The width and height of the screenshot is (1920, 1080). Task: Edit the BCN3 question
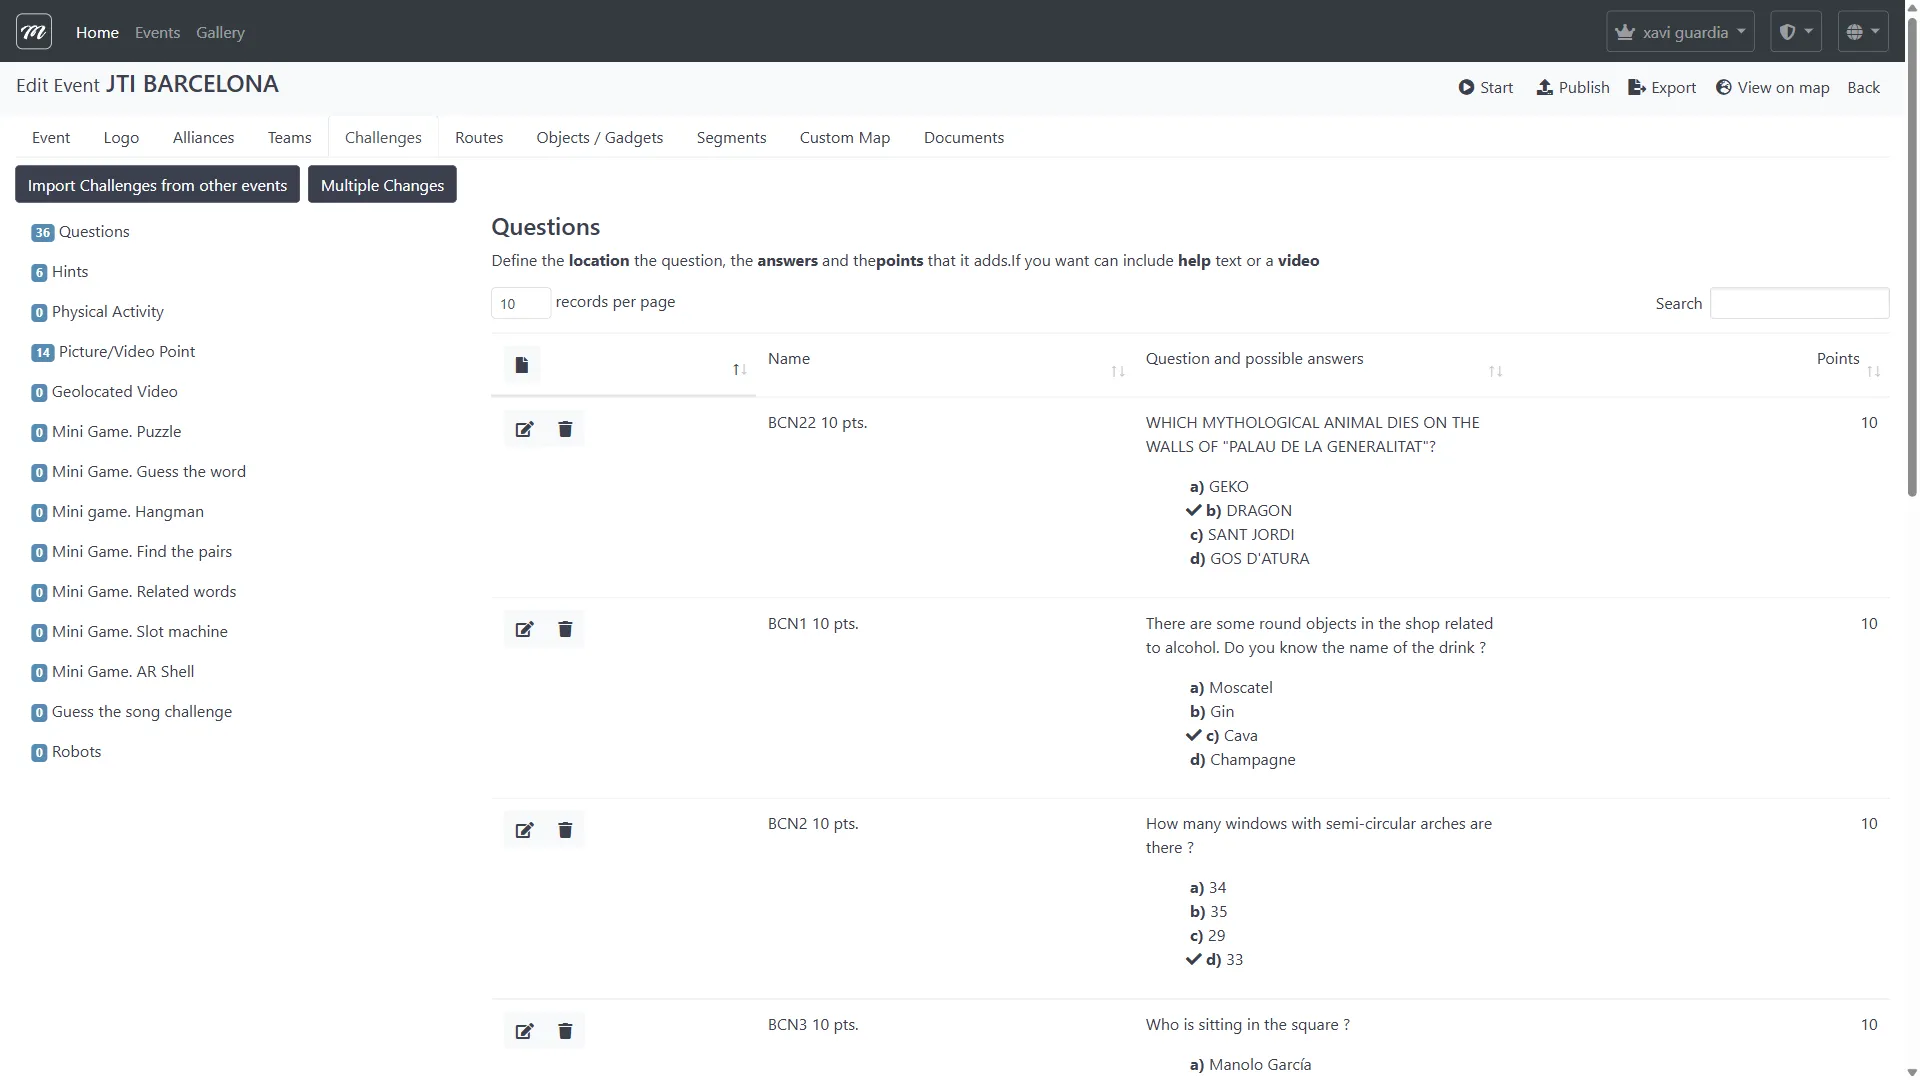pyautogui.click(x=523, y=1030)
